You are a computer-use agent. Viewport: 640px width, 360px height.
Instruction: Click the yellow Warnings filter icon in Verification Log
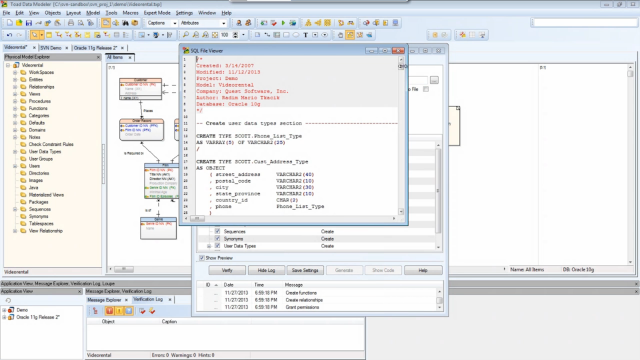(x=119, y=311)
